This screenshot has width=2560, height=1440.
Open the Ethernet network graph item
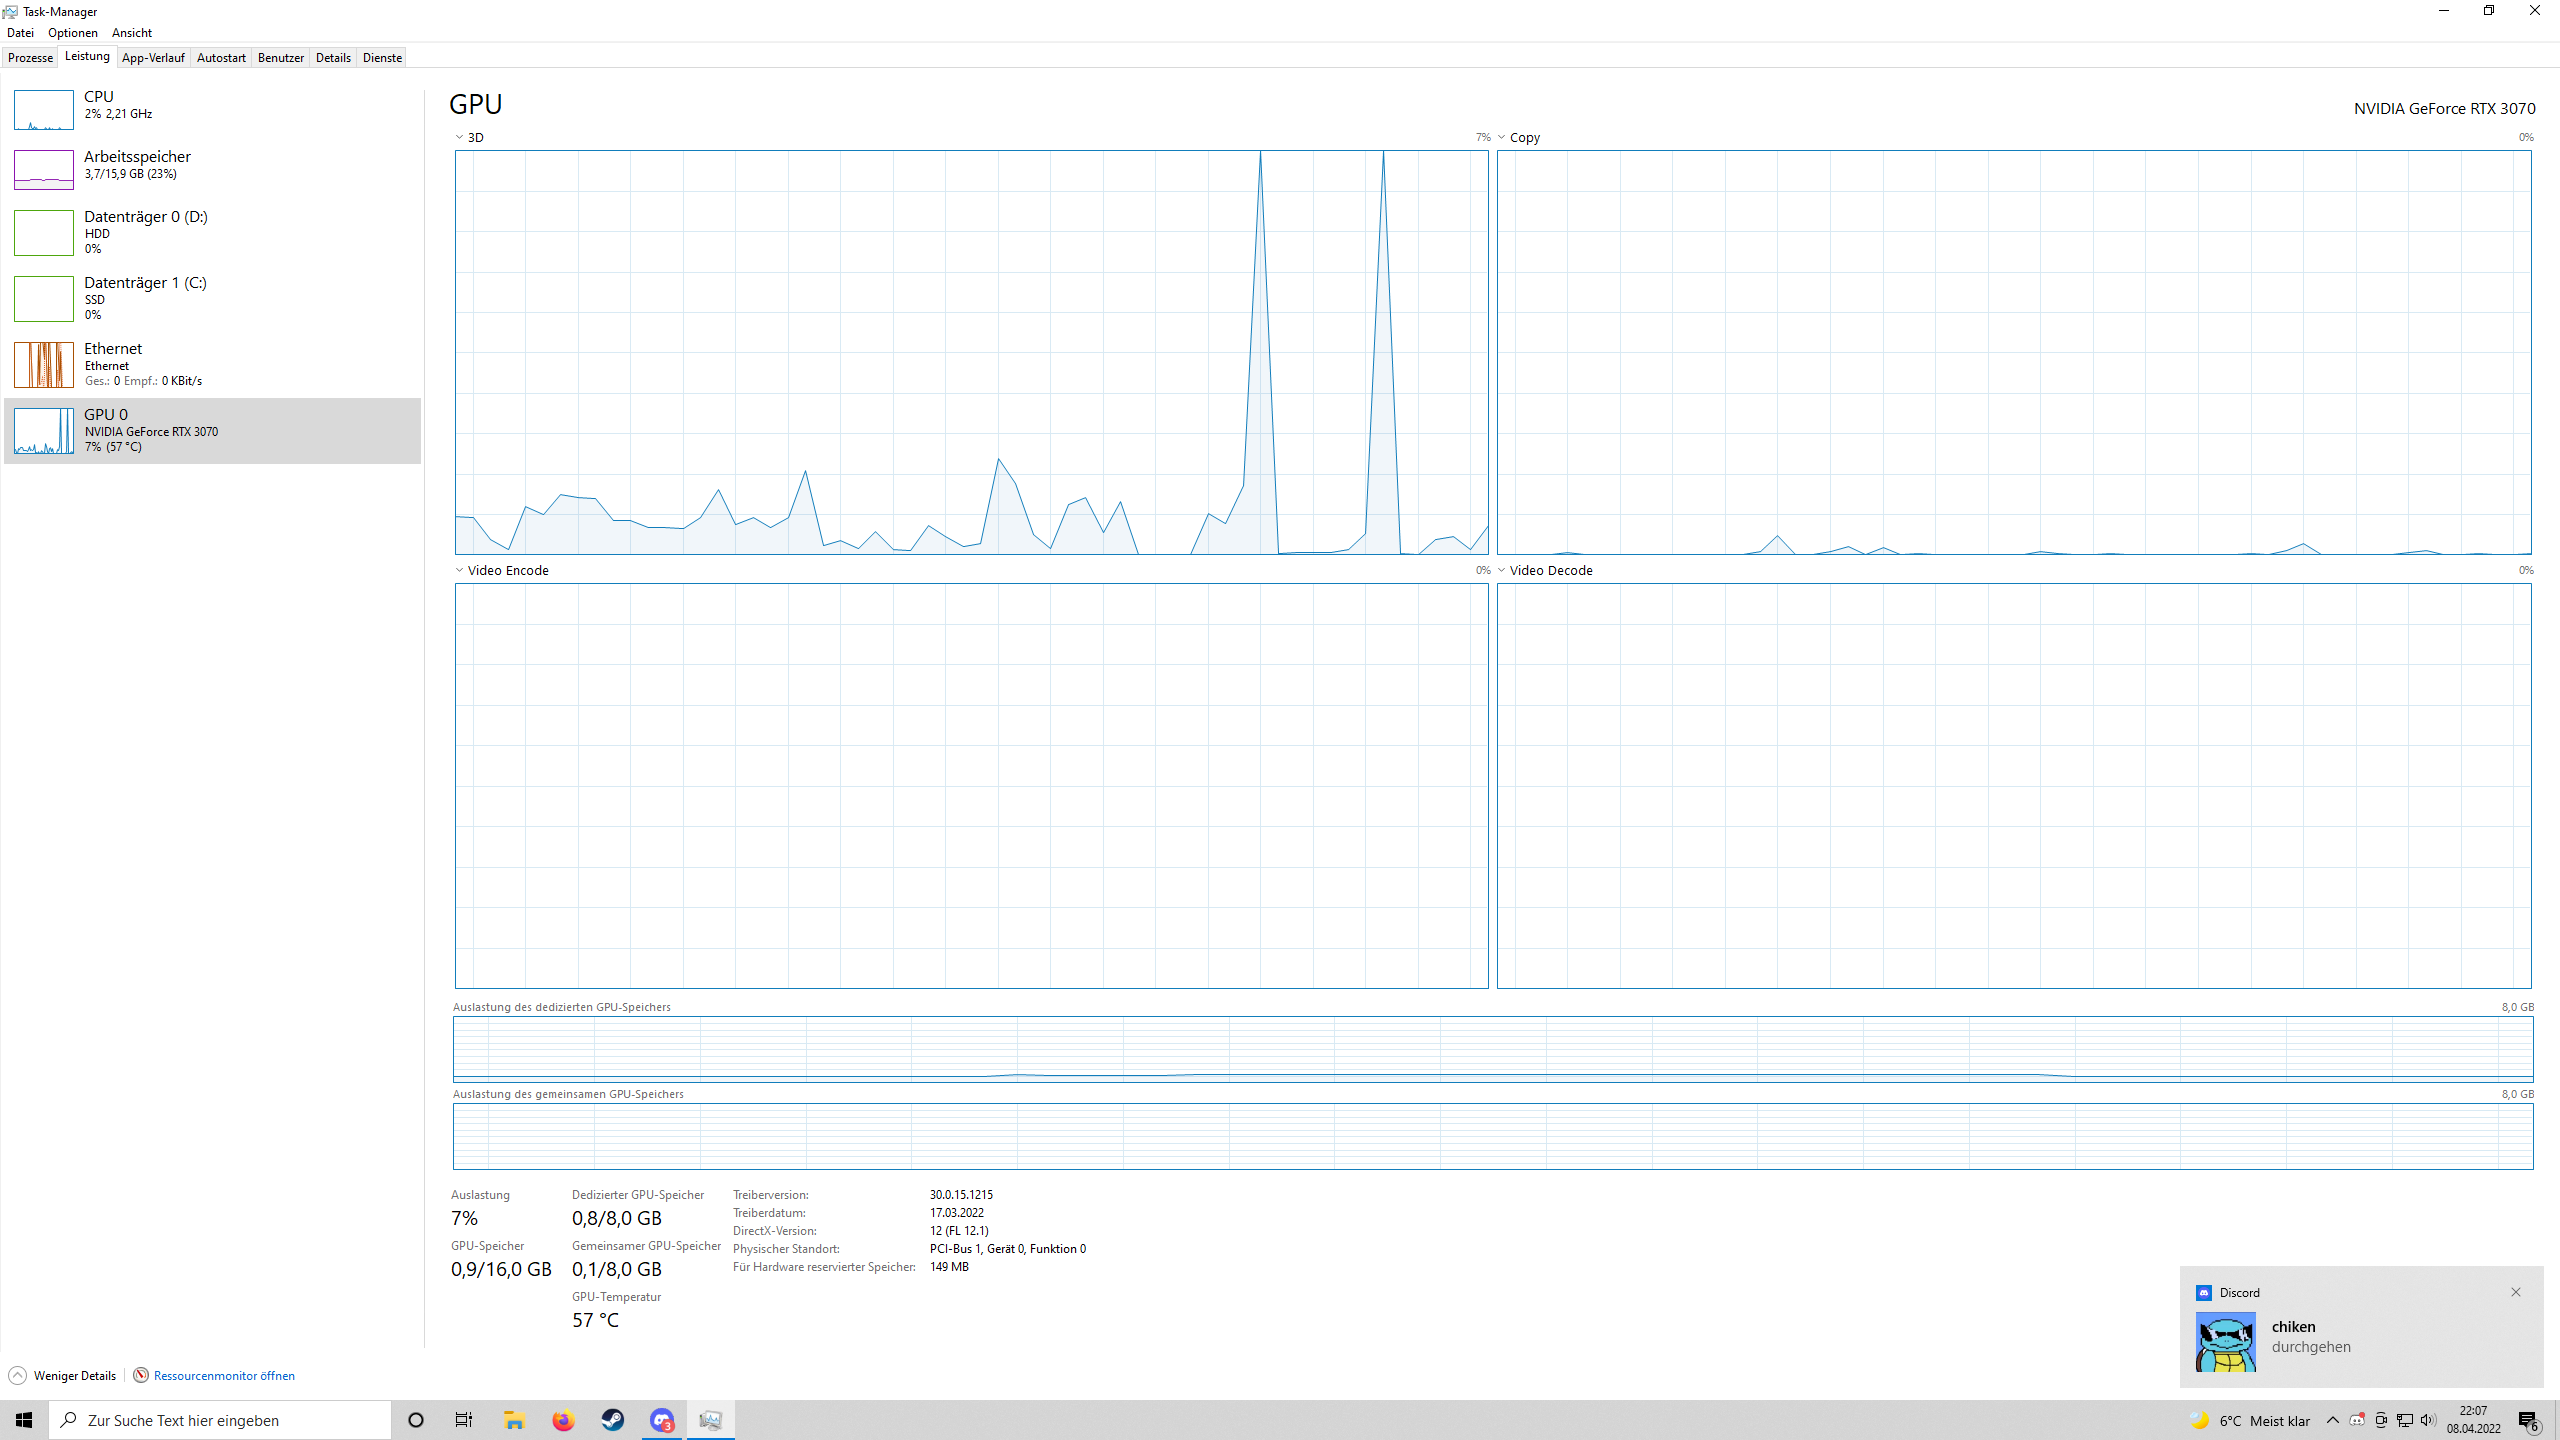[x=44, y=364]
